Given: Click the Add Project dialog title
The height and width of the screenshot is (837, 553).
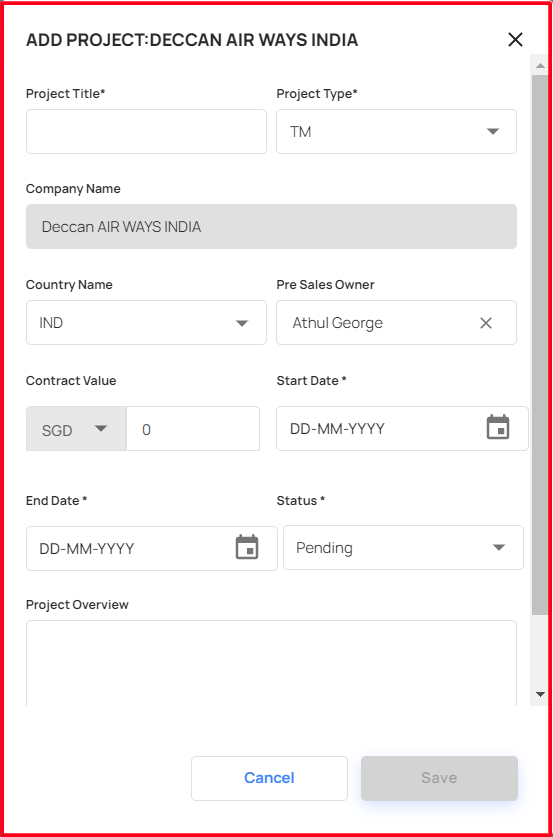Looking at the screenshot, I should click(x=192, y=40).
